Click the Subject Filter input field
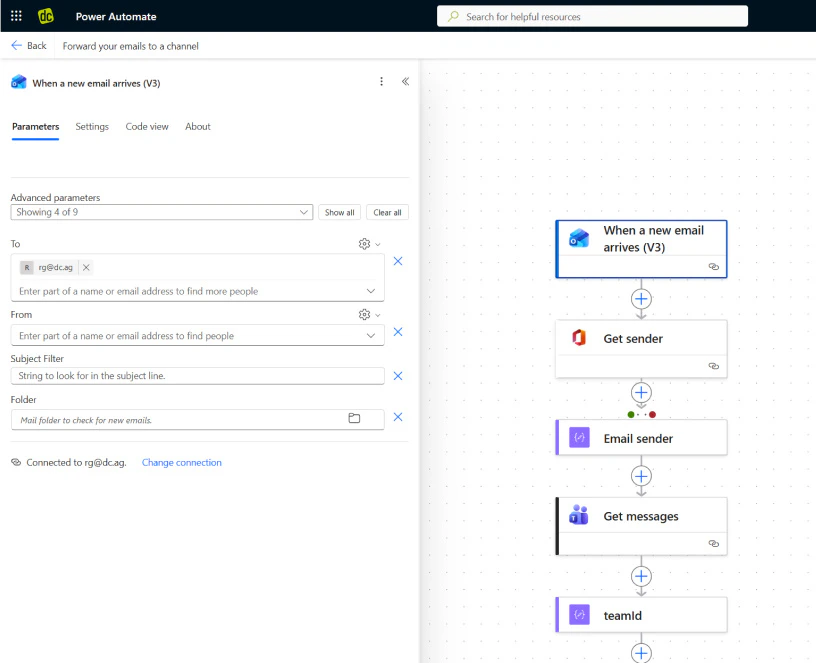Image resolution: width=816 pixels, height=663 pixels. click(198, 376)
